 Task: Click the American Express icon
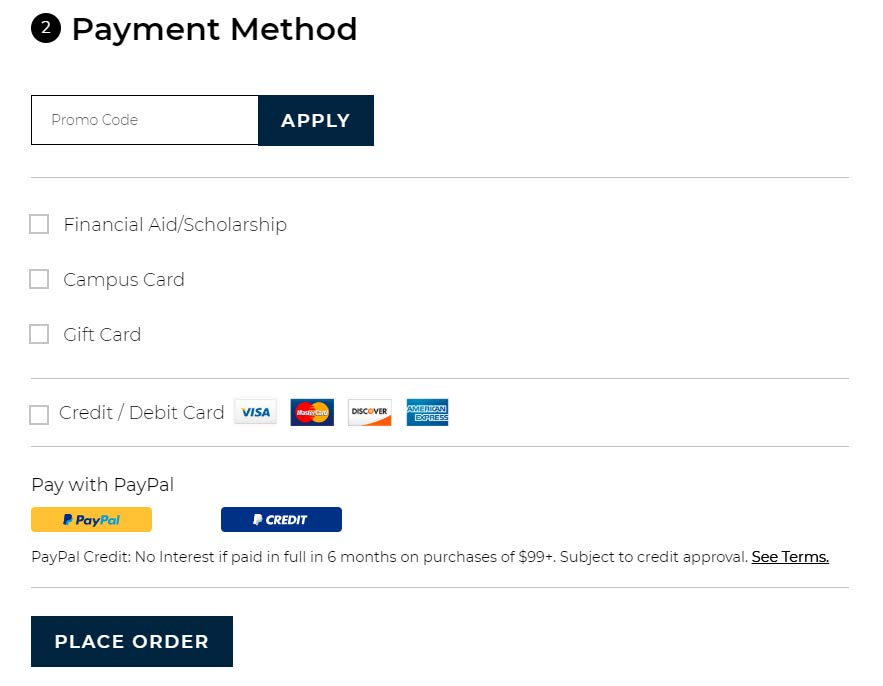pyautogui.click(x=427, y=412)
